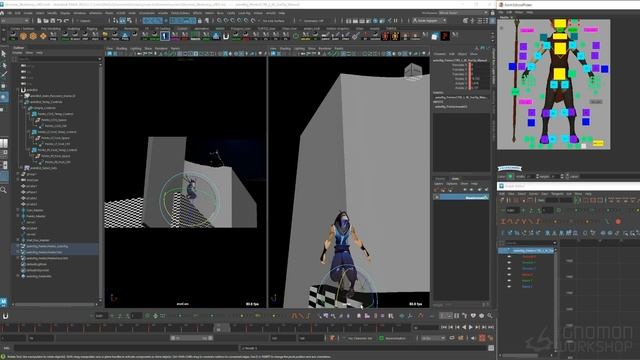
Task: Switch to the Anim tab in layer editor
Action: (455, 179)
